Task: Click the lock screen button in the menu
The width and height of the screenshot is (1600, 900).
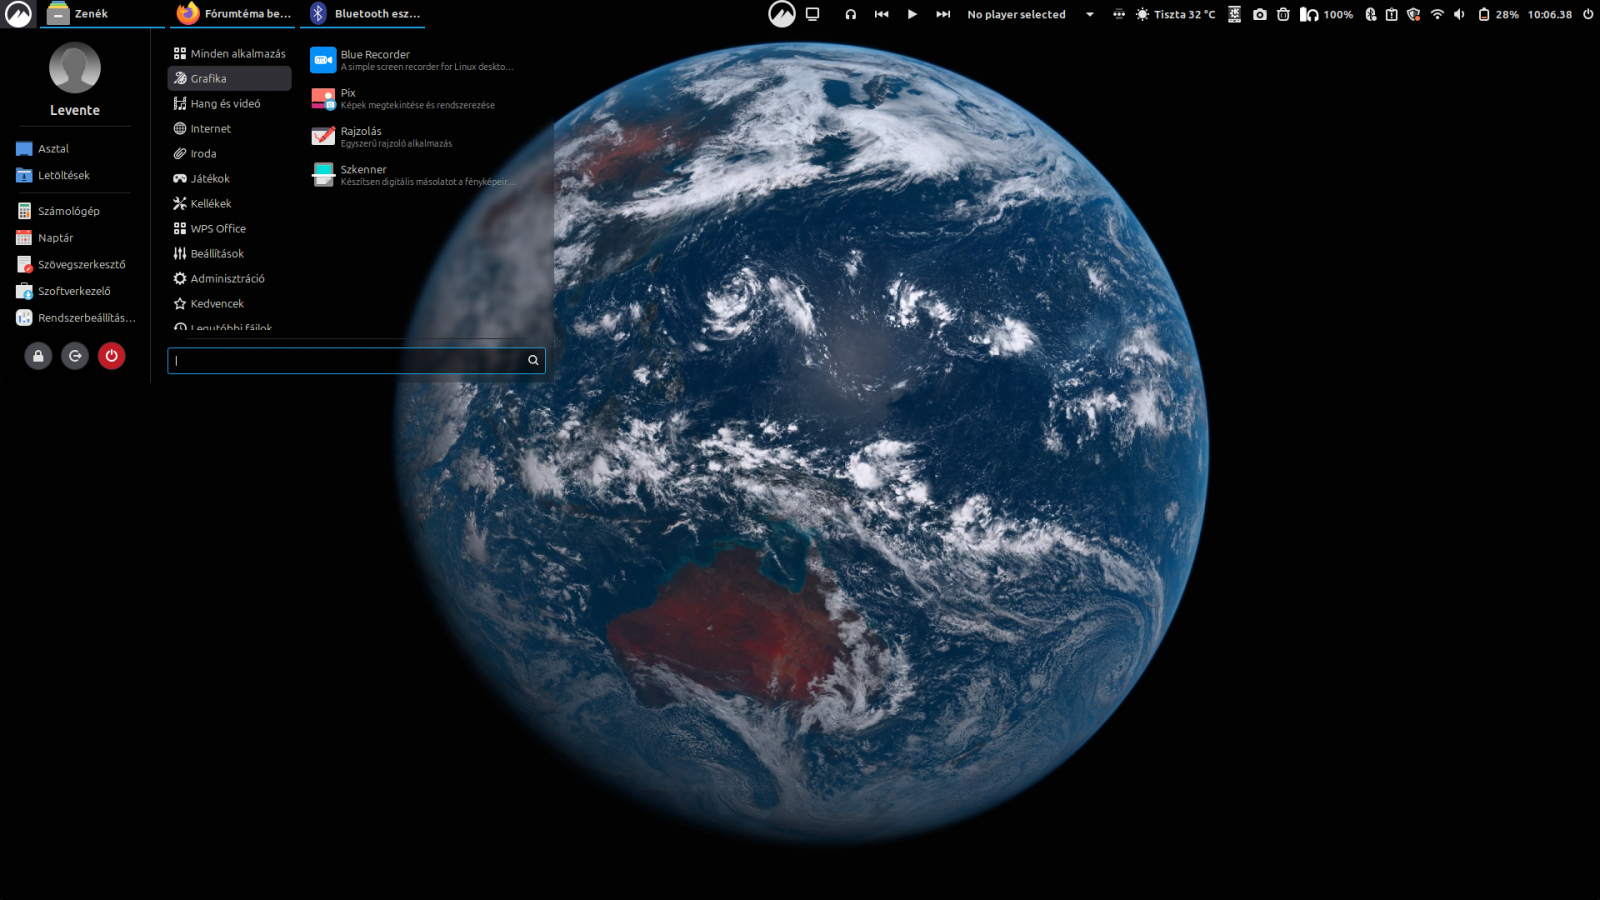Action: pyautogui.click(x=38, y=356)
